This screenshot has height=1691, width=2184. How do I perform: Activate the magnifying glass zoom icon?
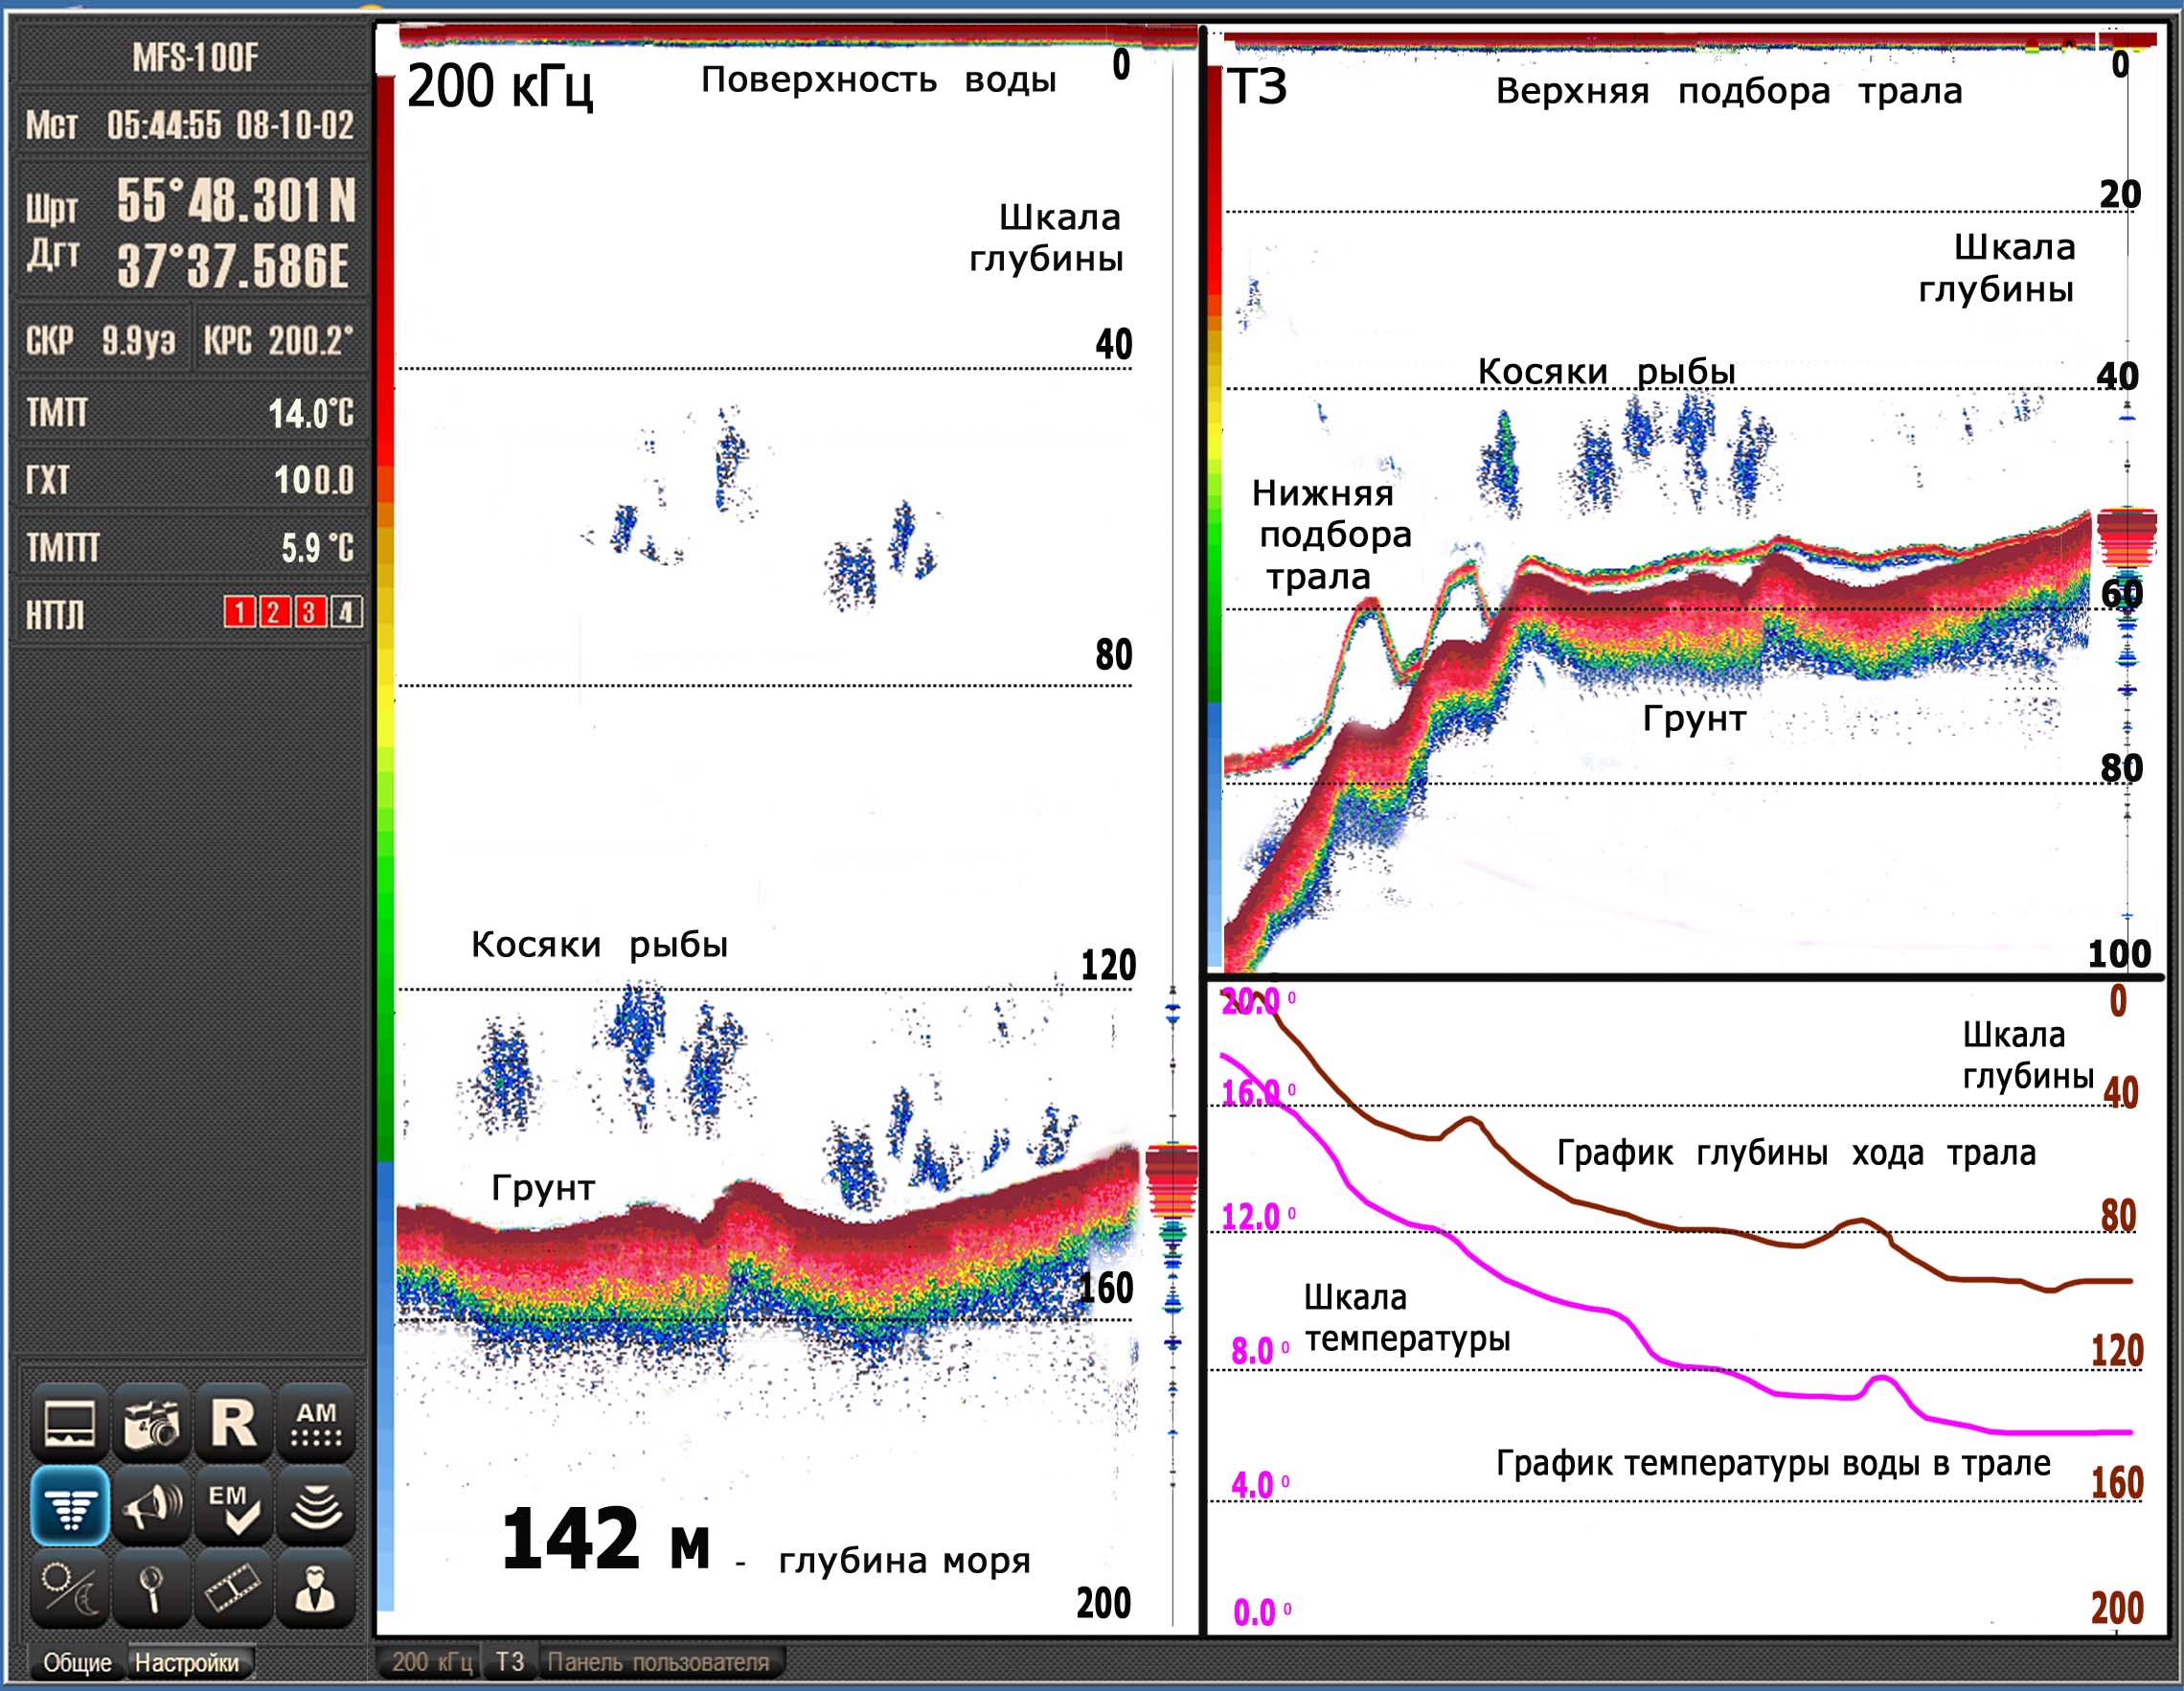tap(152, 1588)
